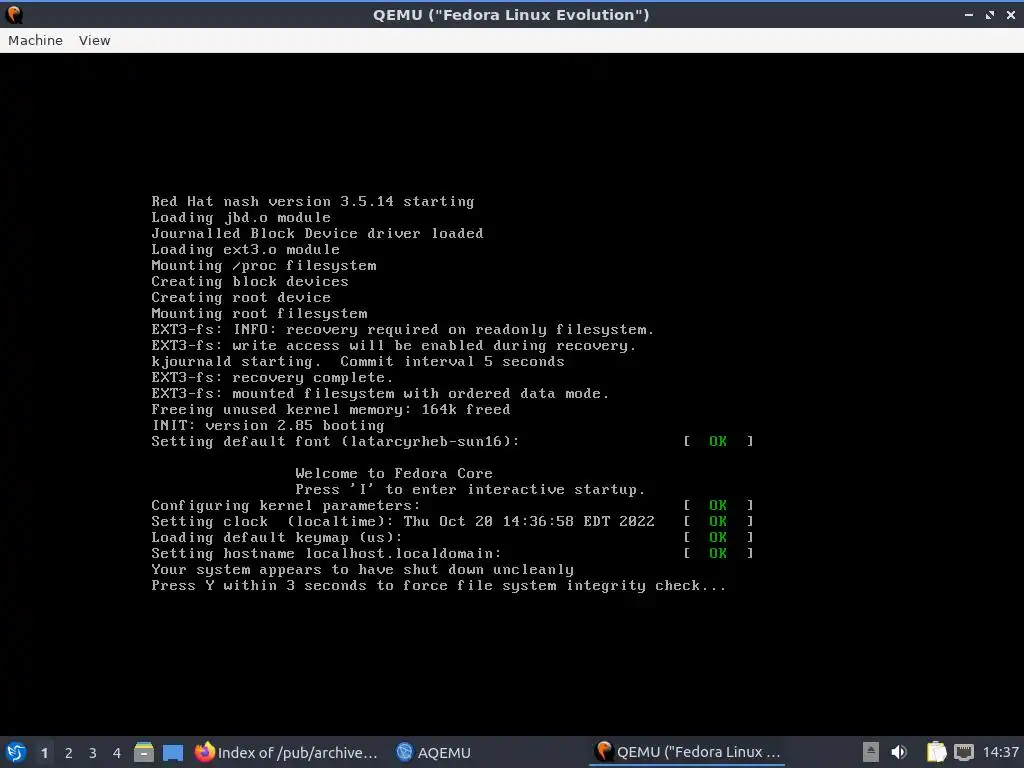
Task: Select the QEMU Fedora Linux taskbar entry
Action: (688, 752)
